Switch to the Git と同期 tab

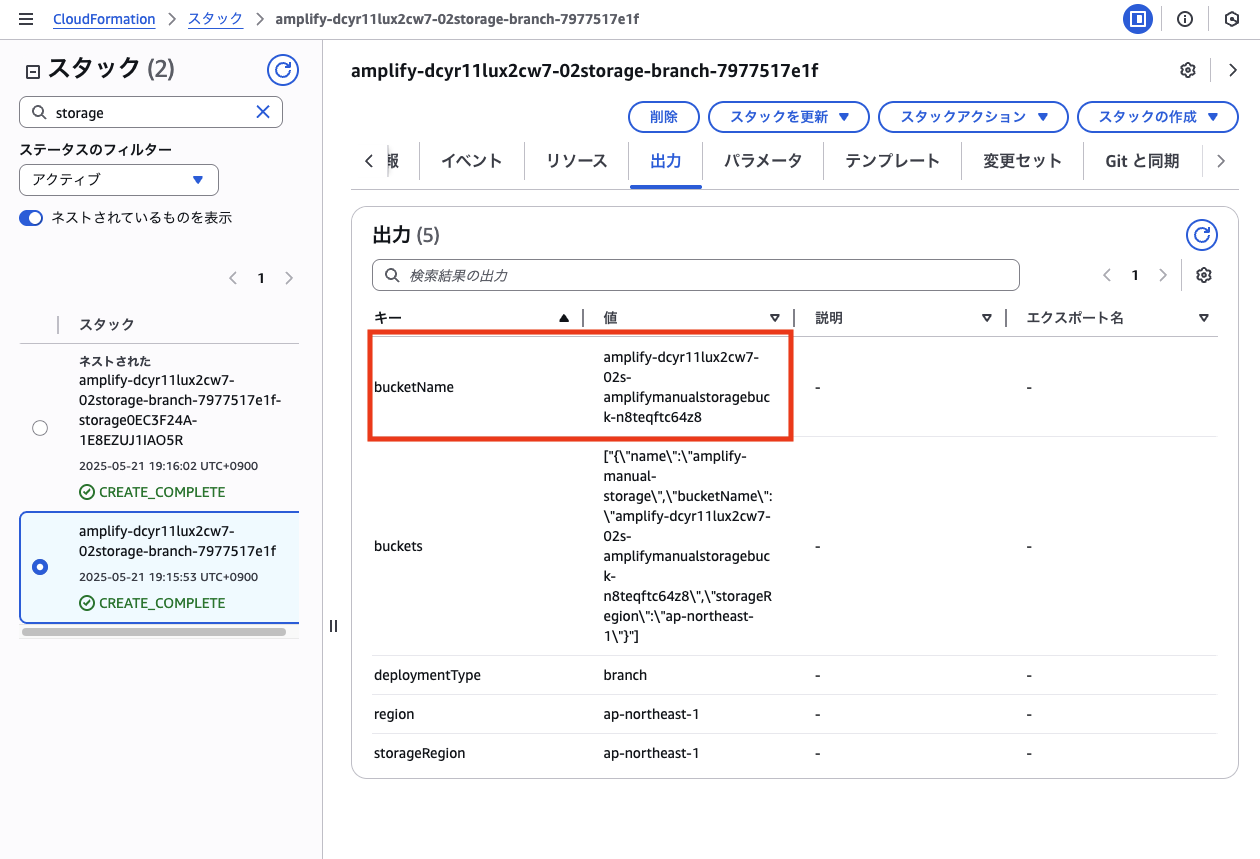click(1142, 161)
